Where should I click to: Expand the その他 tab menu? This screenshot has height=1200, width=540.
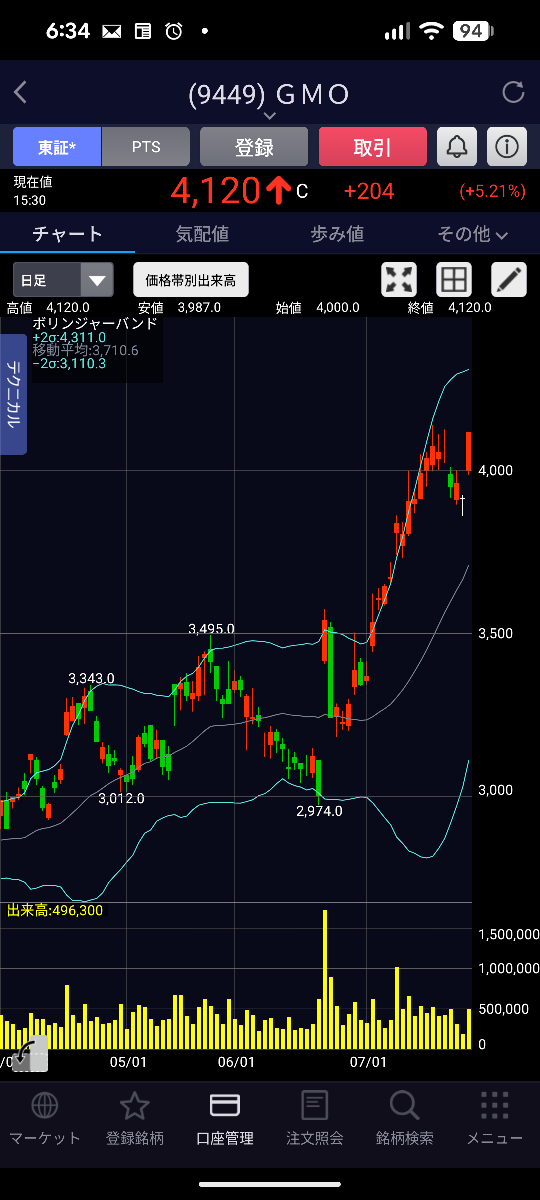coord(472,234)
